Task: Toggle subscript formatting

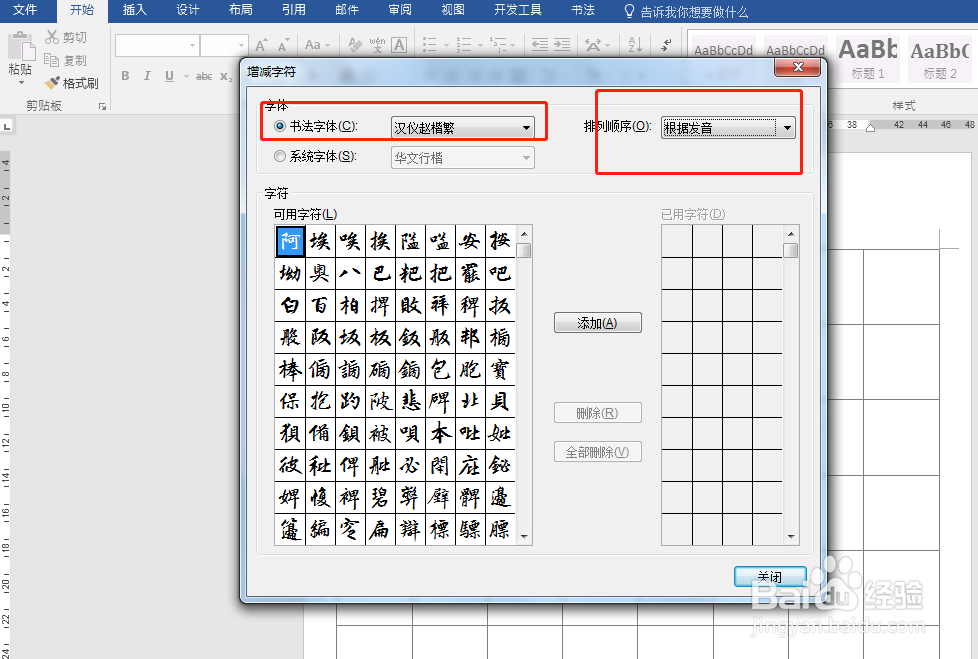Action: tap(225, 77)
